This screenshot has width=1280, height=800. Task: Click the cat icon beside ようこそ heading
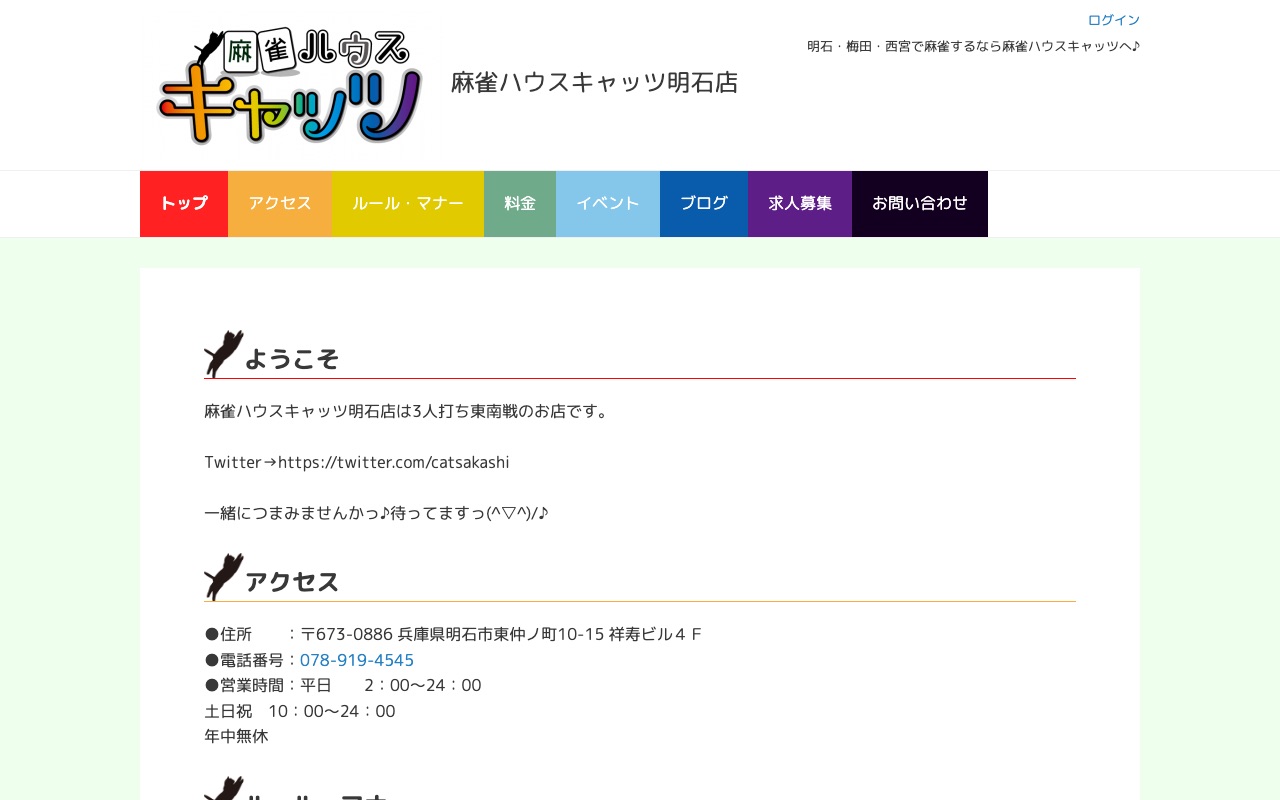[223, 354]
